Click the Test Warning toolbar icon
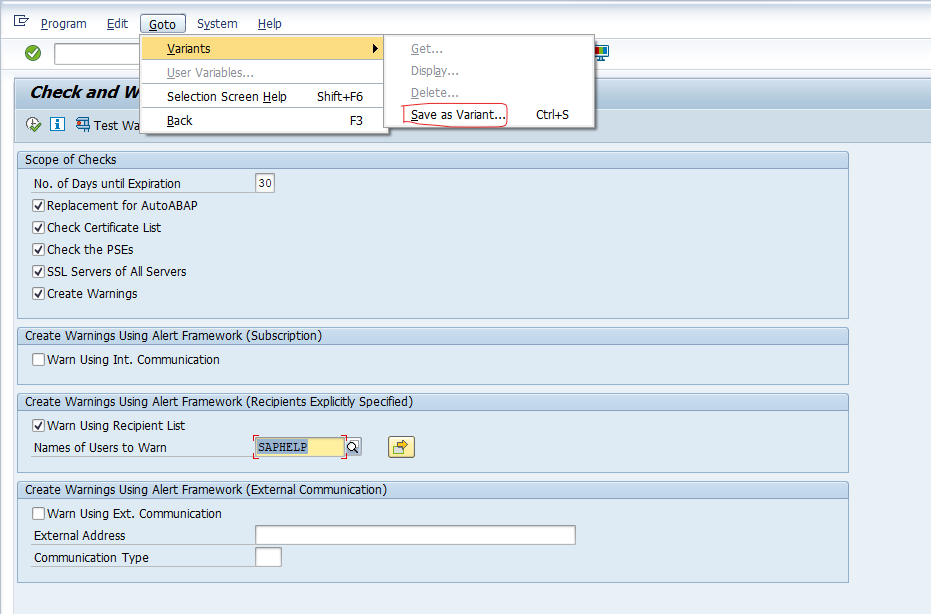Viewport: 931px width, 614px height. point(82,125)
